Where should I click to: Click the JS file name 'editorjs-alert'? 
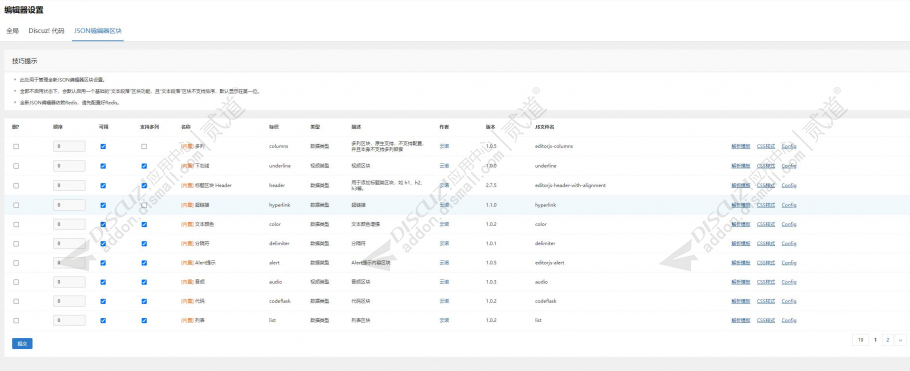point(550,262)
